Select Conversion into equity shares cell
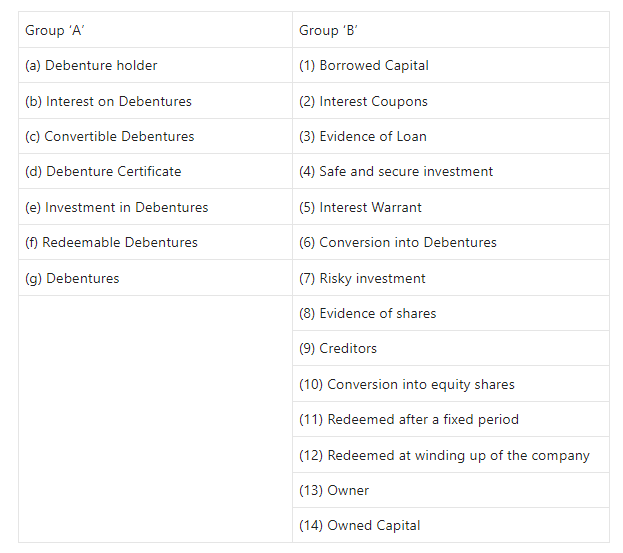 pos(451,384)
